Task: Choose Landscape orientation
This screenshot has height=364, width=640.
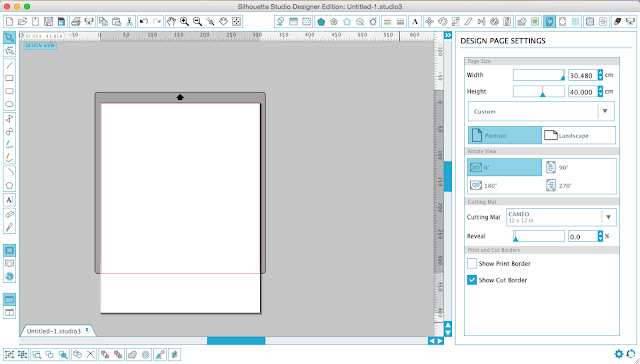Action: pos(578,135)
